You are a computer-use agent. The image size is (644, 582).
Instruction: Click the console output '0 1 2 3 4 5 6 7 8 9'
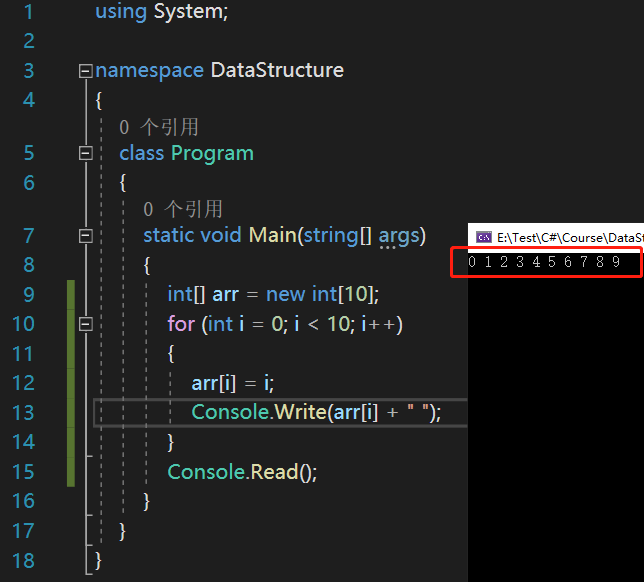coord(544,262)
